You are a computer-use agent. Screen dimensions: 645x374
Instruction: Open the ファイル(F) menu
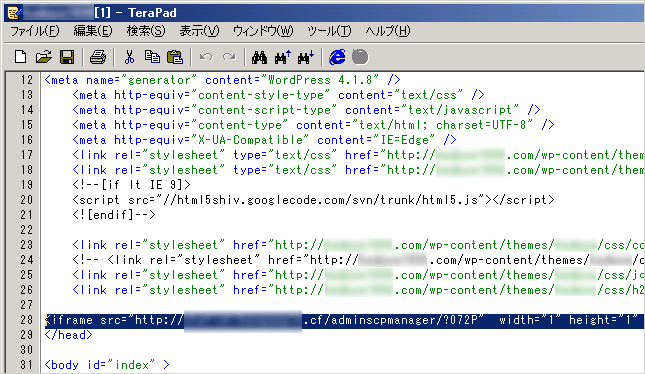tap(35, 31)
